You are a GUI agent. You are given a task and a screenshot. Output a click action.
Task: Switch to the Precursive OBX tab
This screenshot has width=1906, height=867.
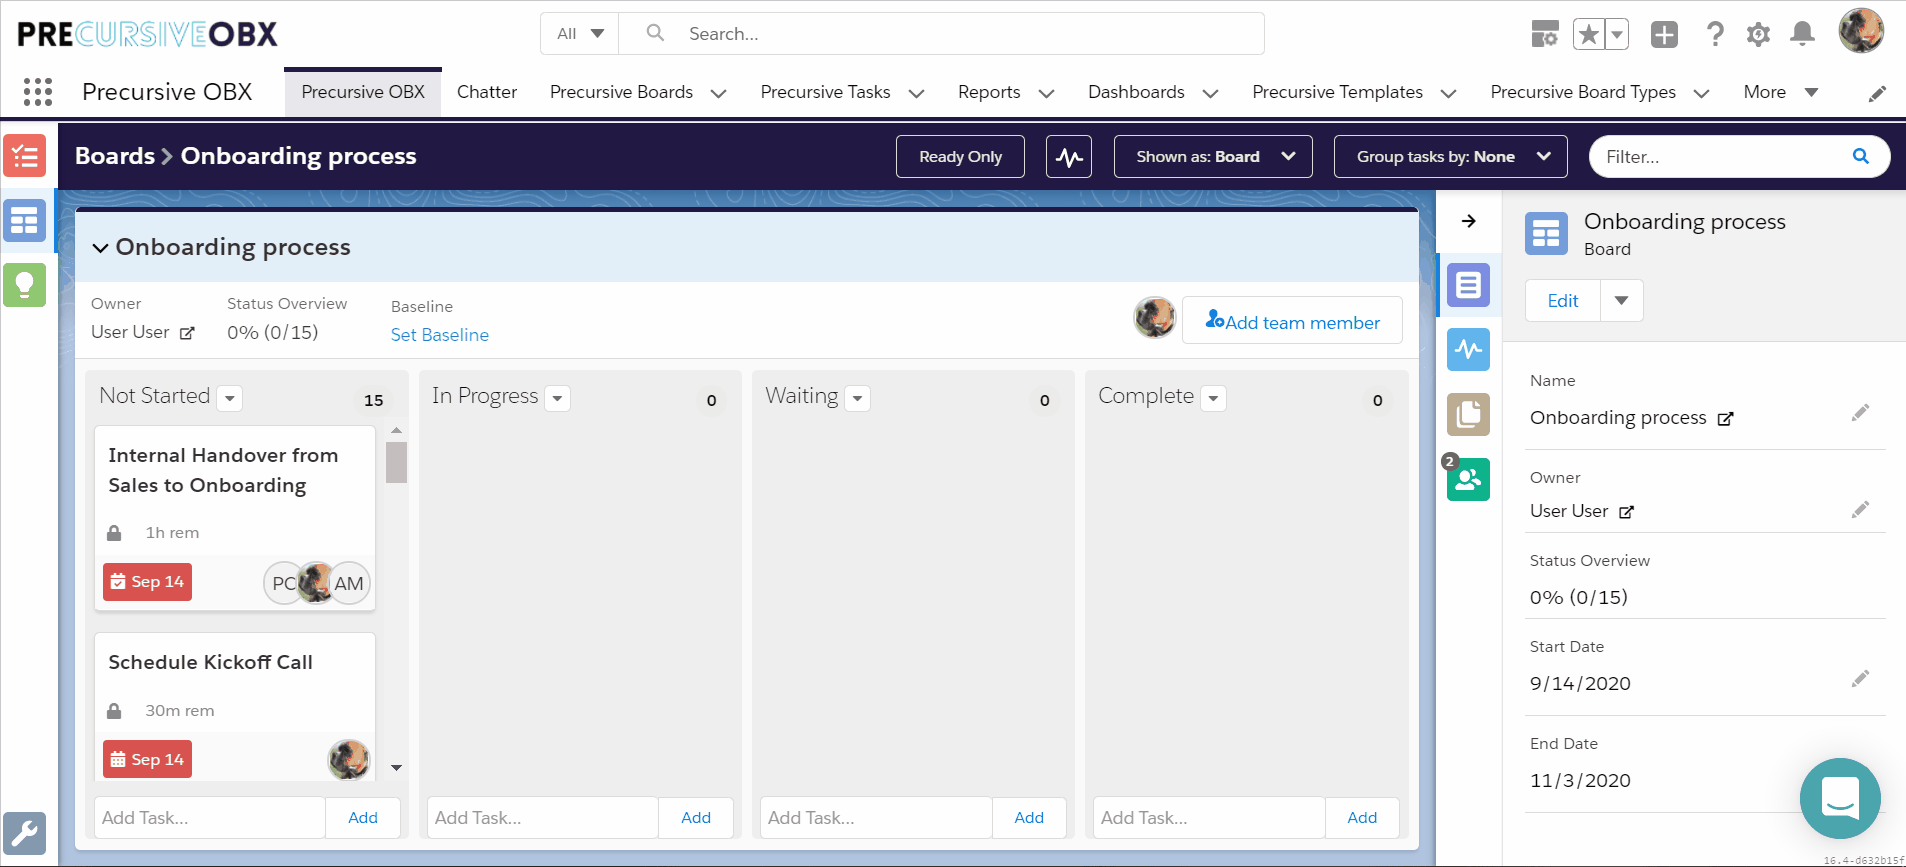tap(363, 92)
